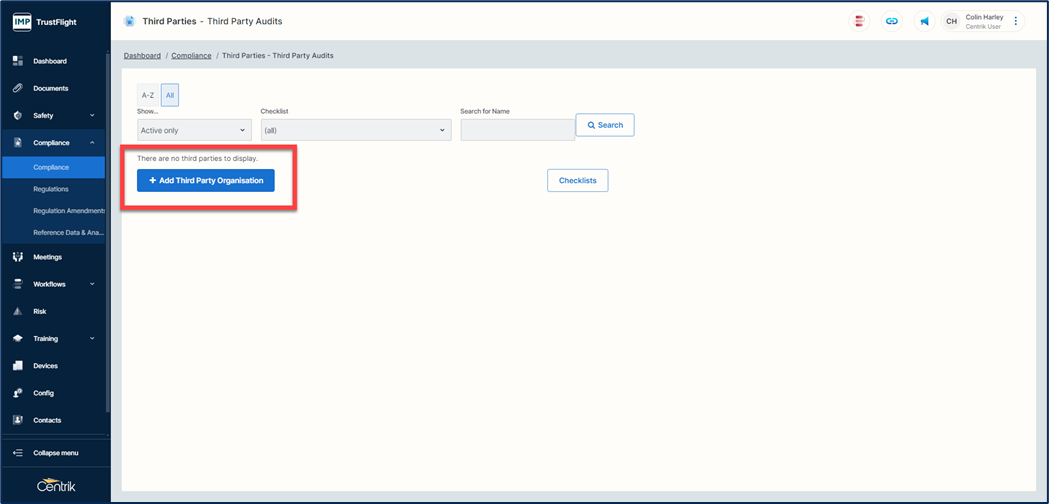Follow the Dashboard breadcrumb link
Image resolution: width=1049 pixels, height=504 pixels.
142,56
